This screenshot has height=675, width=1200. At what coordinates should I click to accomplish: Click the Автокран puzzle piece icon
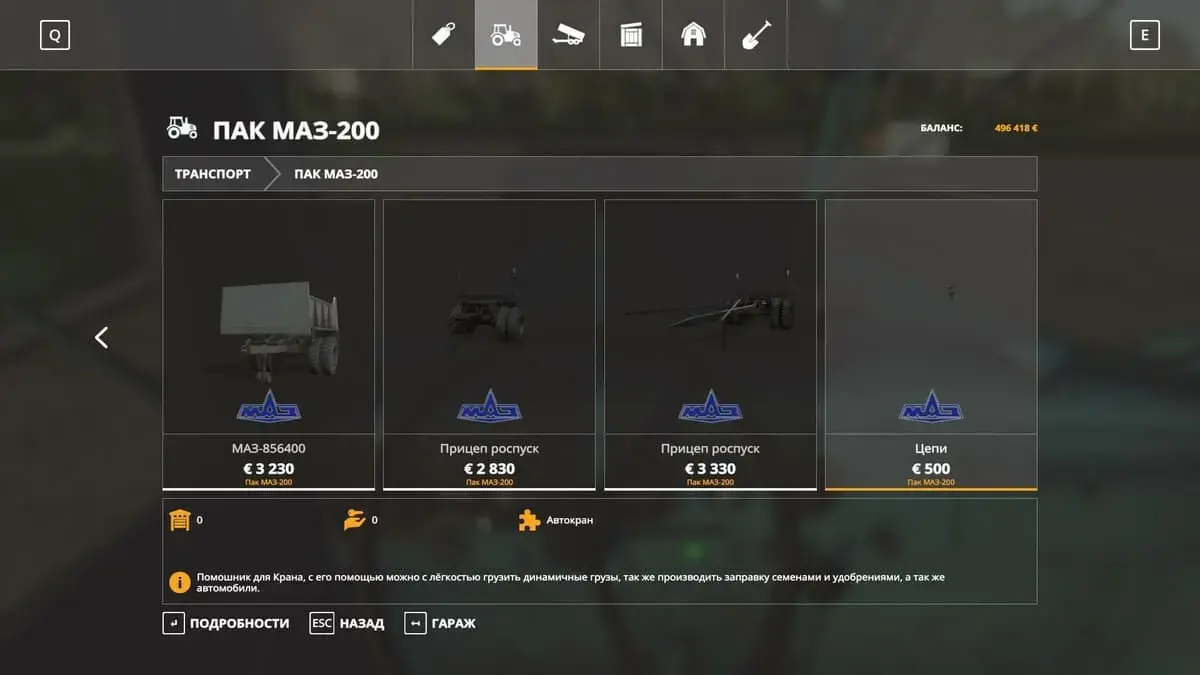pos(529,520)
